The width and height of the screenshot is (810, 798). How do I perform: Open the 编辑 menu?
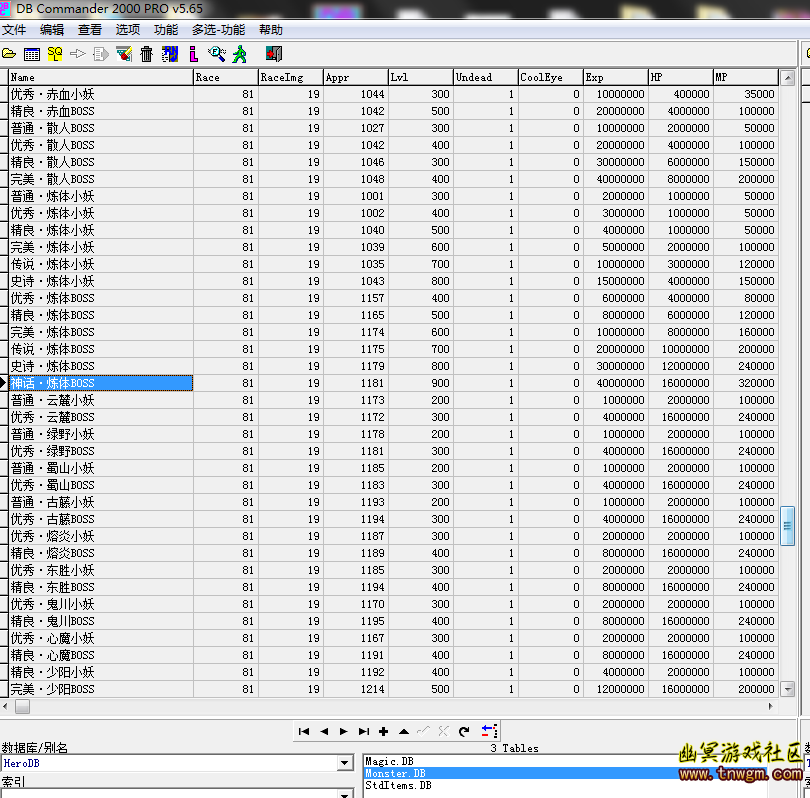pyautogui.click(x=52, y=30)
